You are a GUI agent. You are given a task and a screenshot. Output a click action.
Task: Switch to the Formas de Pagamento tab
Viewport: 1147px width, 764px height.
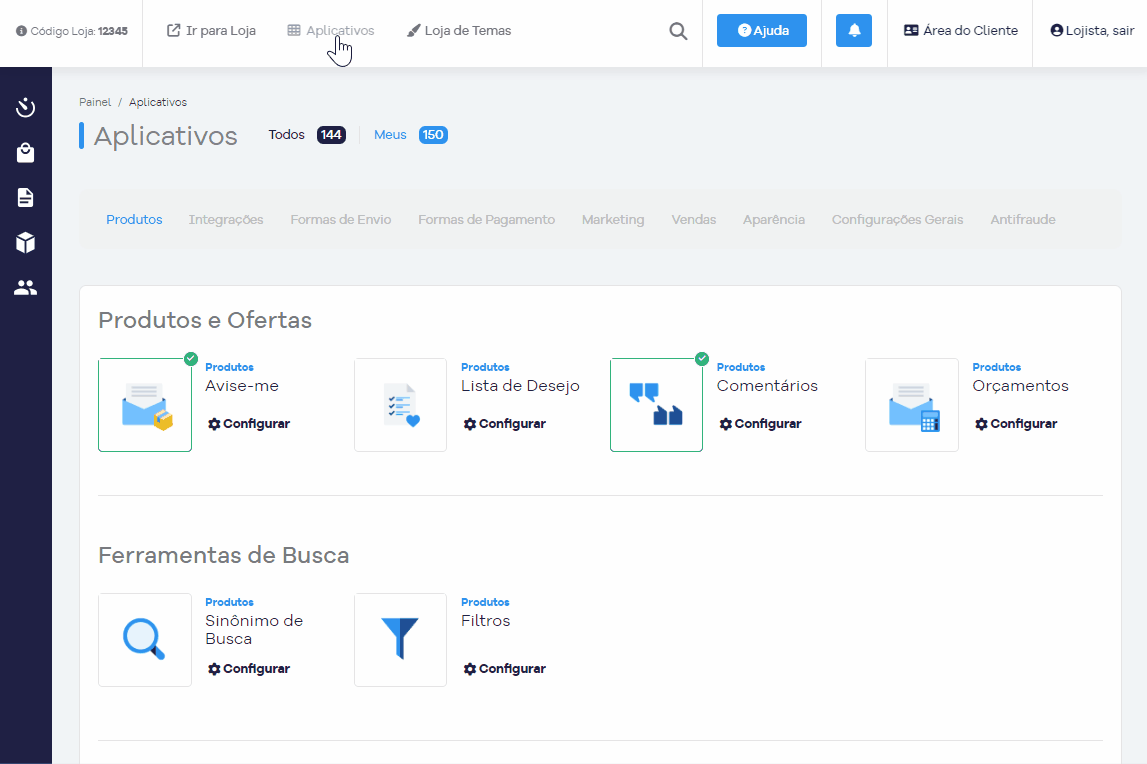pos(486,220)
